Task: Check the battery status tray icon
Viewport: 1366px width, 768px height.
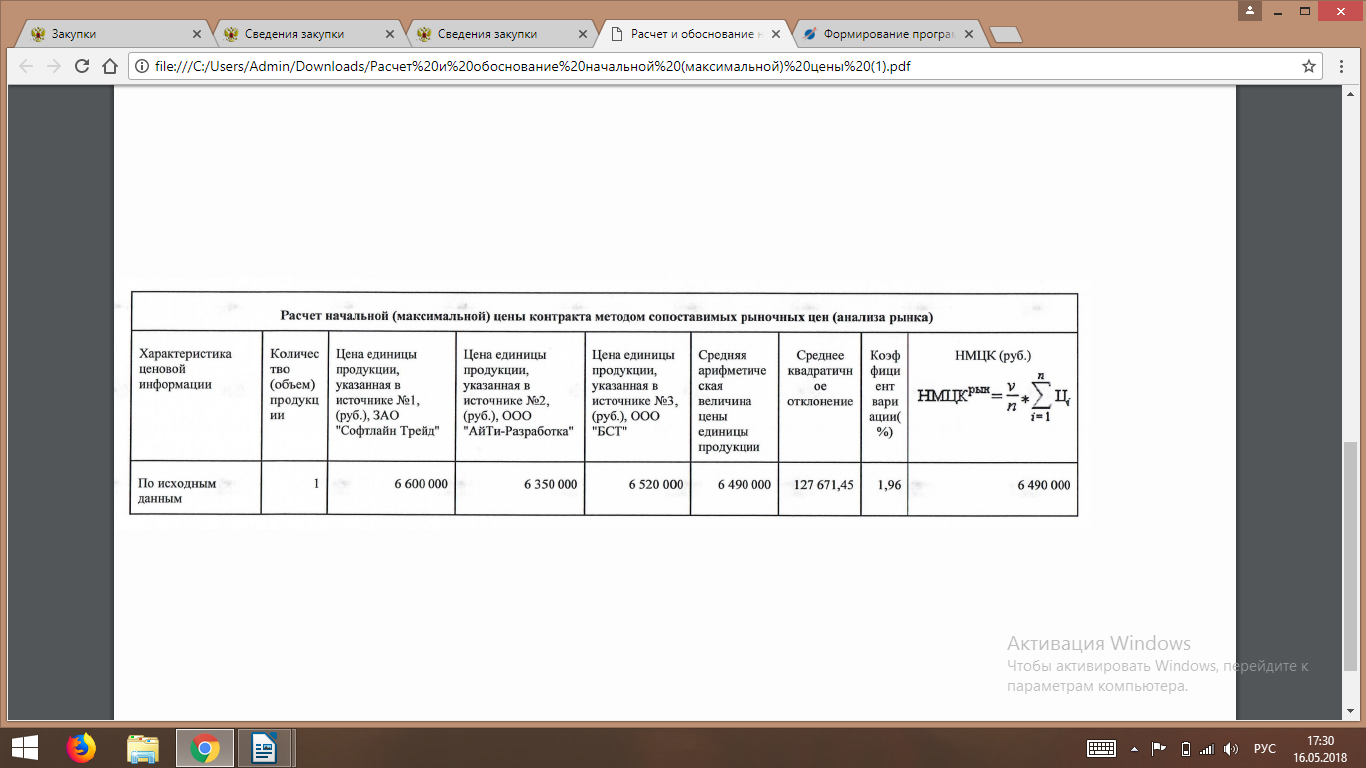Action: (1185, 748)
